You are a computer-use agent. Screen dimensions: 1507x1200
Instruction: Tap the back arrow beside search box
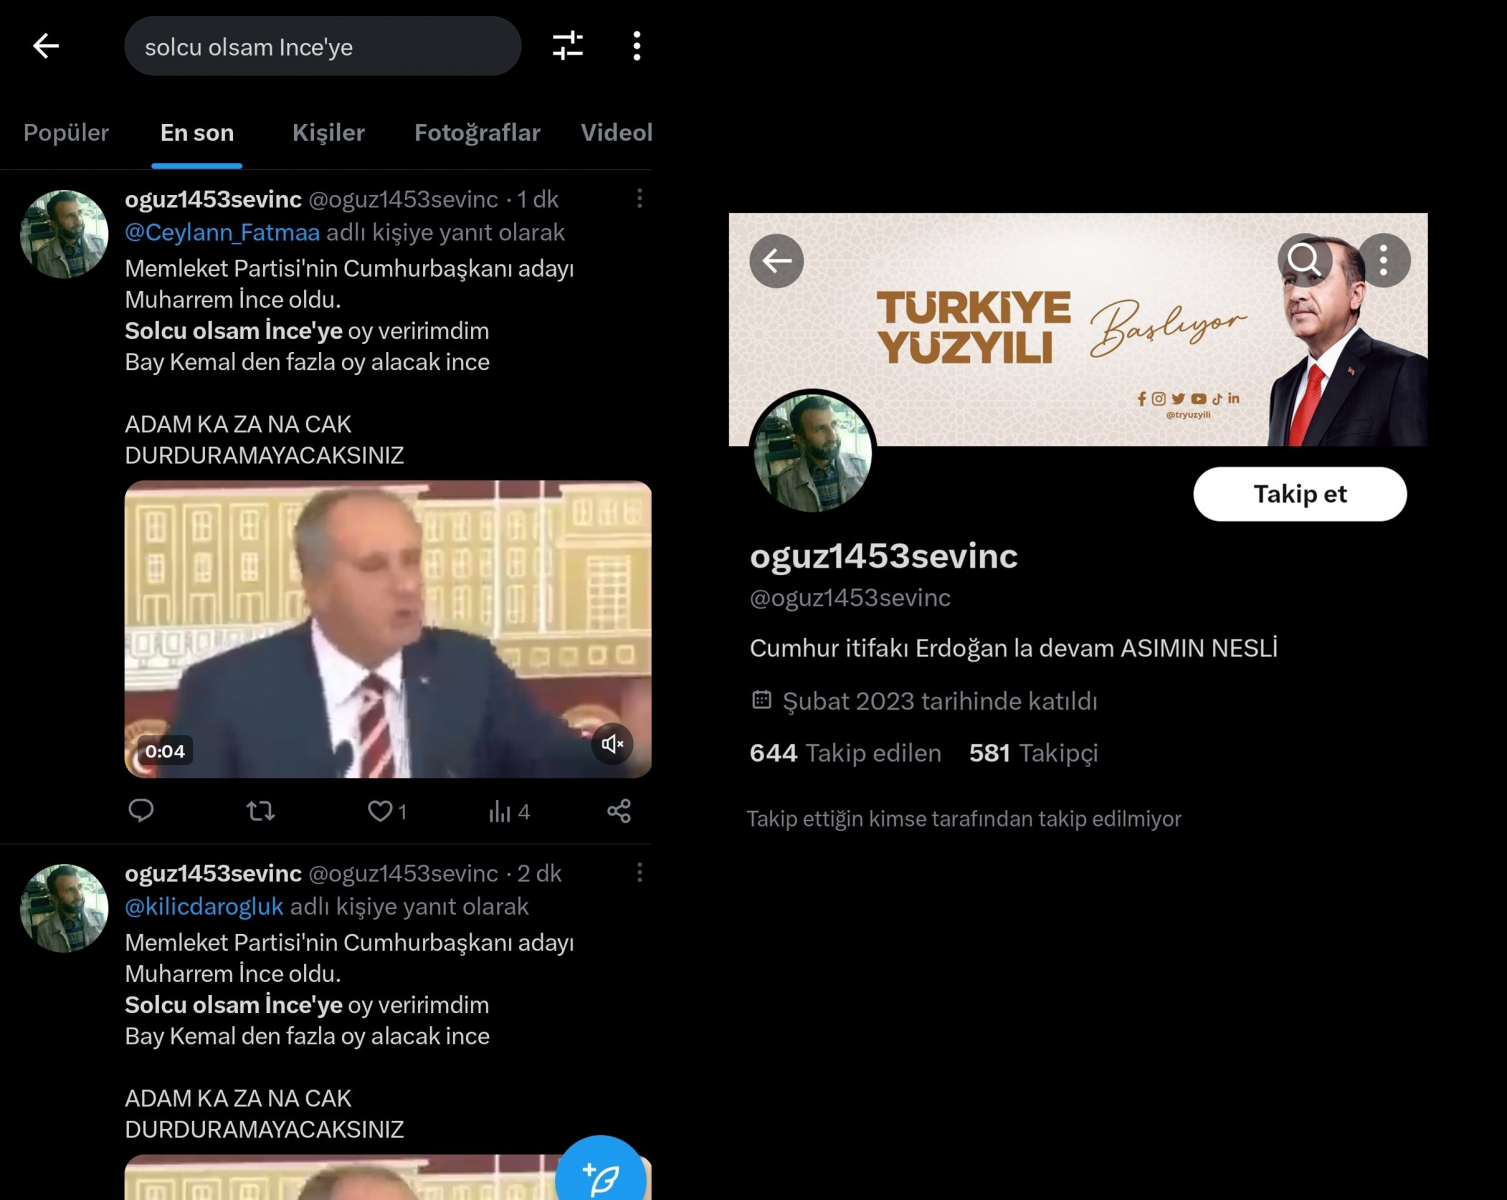[46, 46]
